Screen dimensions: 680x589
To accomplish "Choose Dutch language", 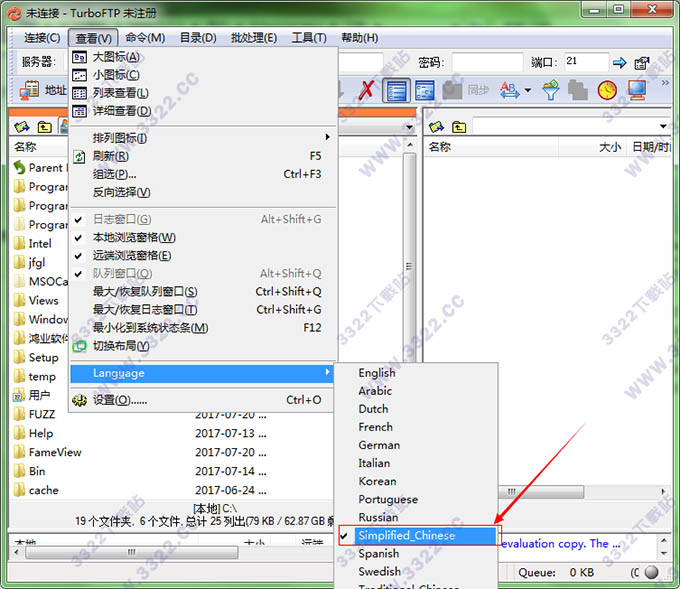I will coord(417,409).
